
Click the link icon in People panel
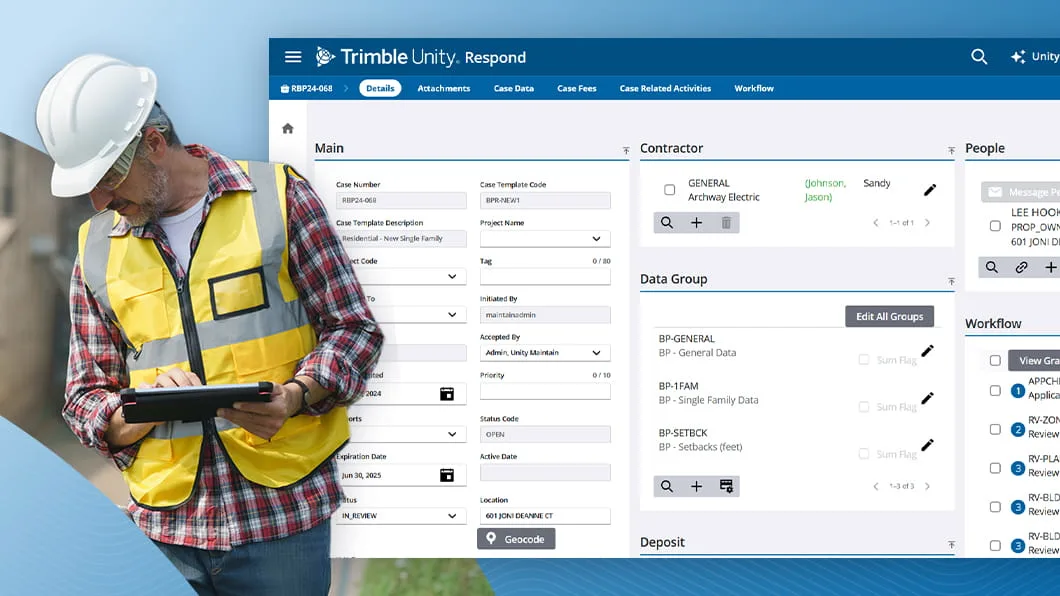[x=1021, y=268]
